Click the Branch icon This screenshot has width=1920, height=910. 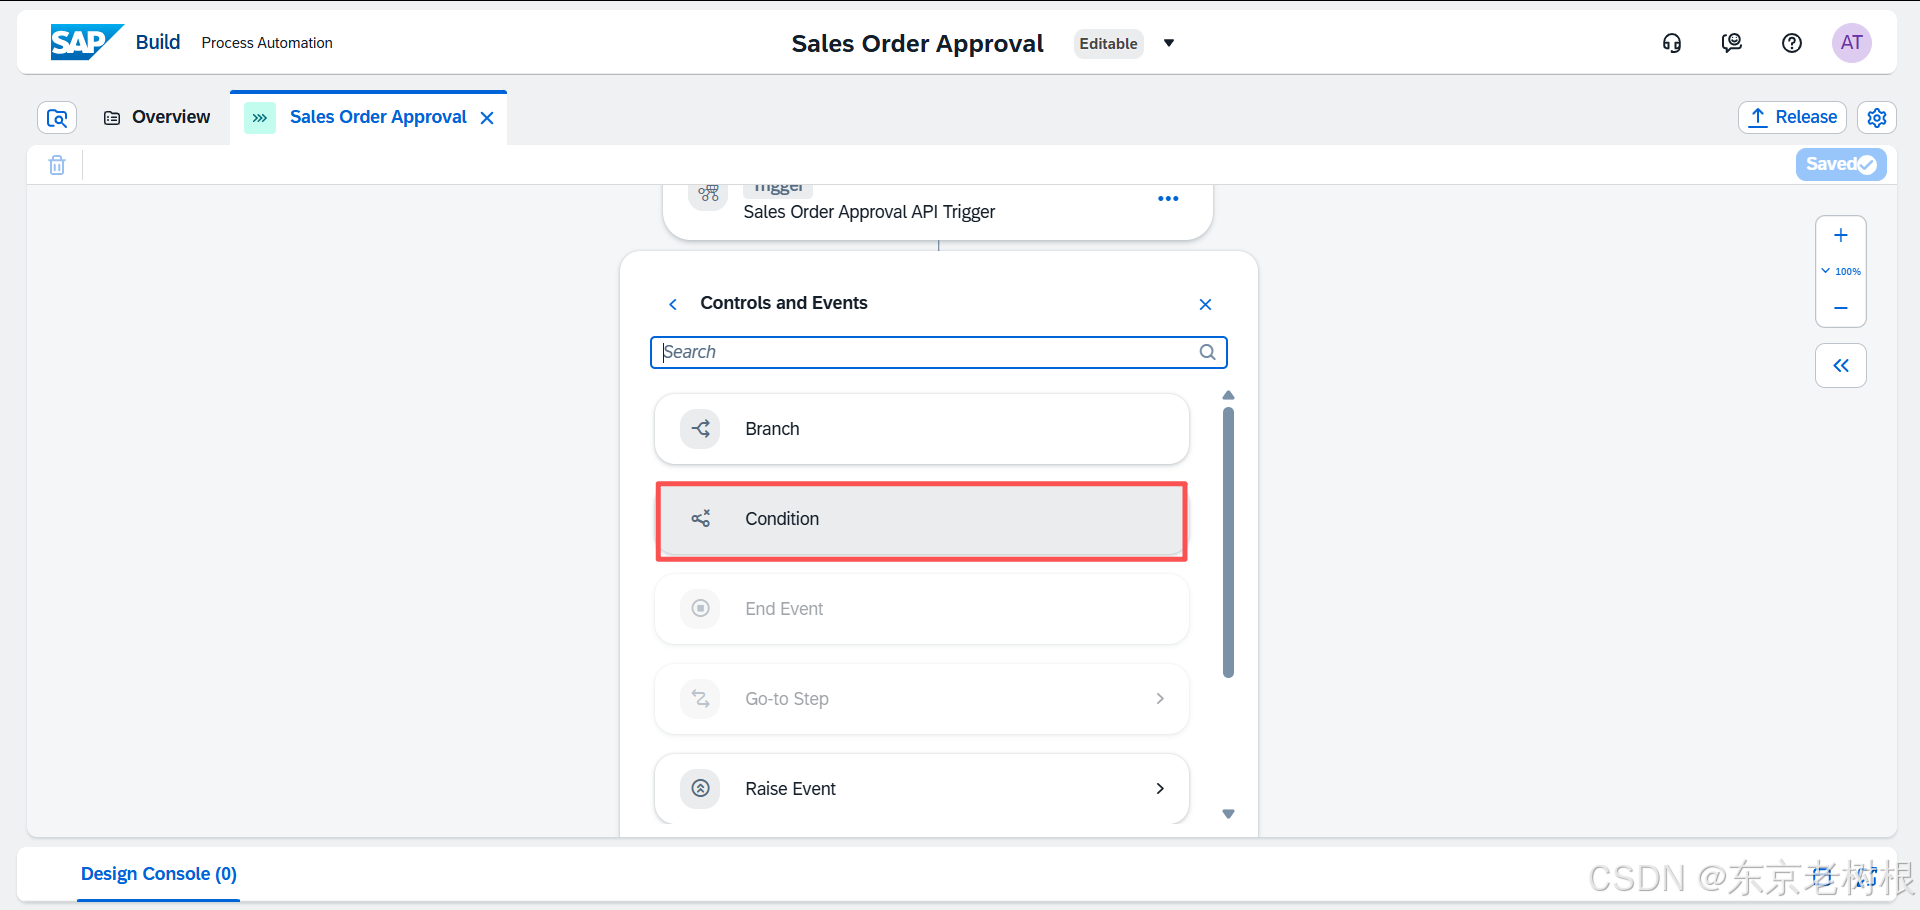pos(700,429)
